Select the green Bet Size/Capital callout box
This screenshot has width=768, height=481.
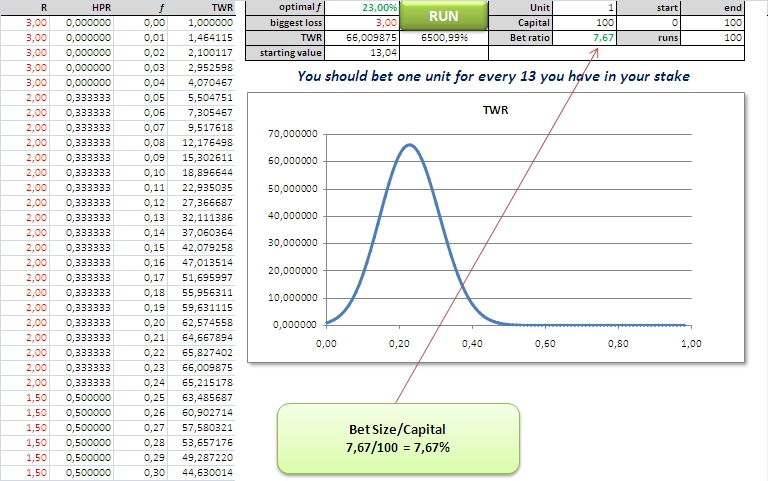398,438
